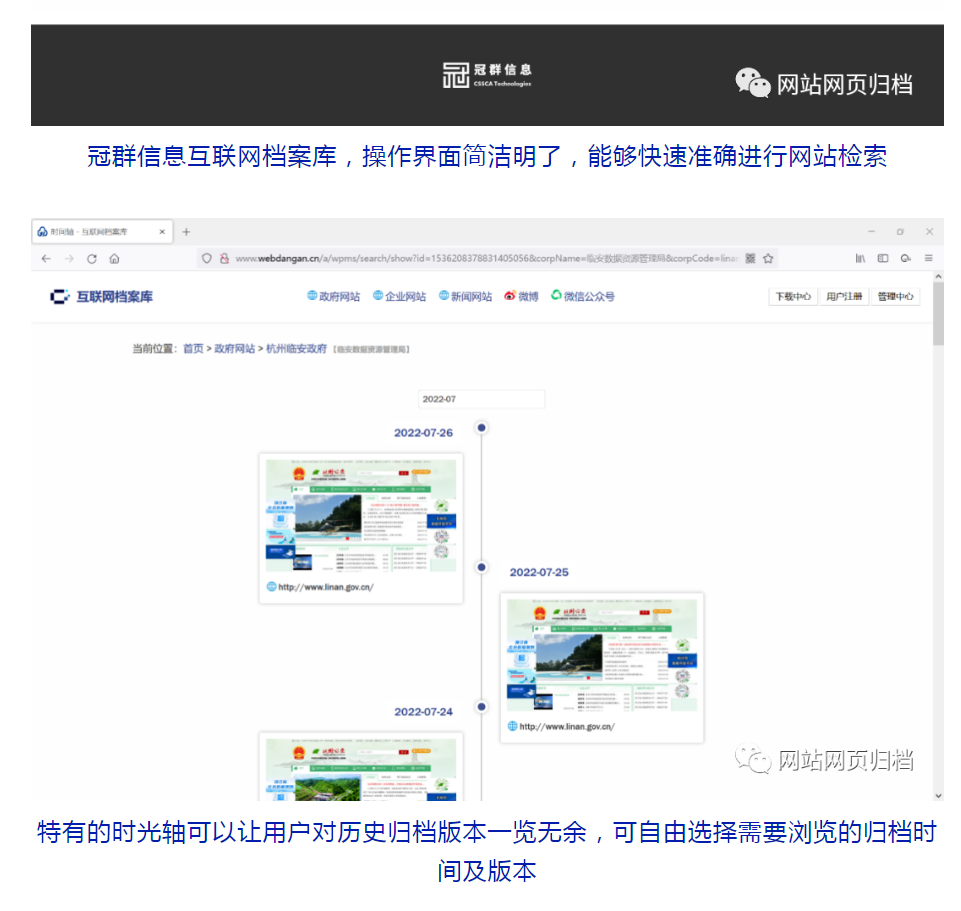Open the 企业网站 navigation item
Image resolution: width=961 pixels, height=911 pixels.
click(x=399, y=297)
